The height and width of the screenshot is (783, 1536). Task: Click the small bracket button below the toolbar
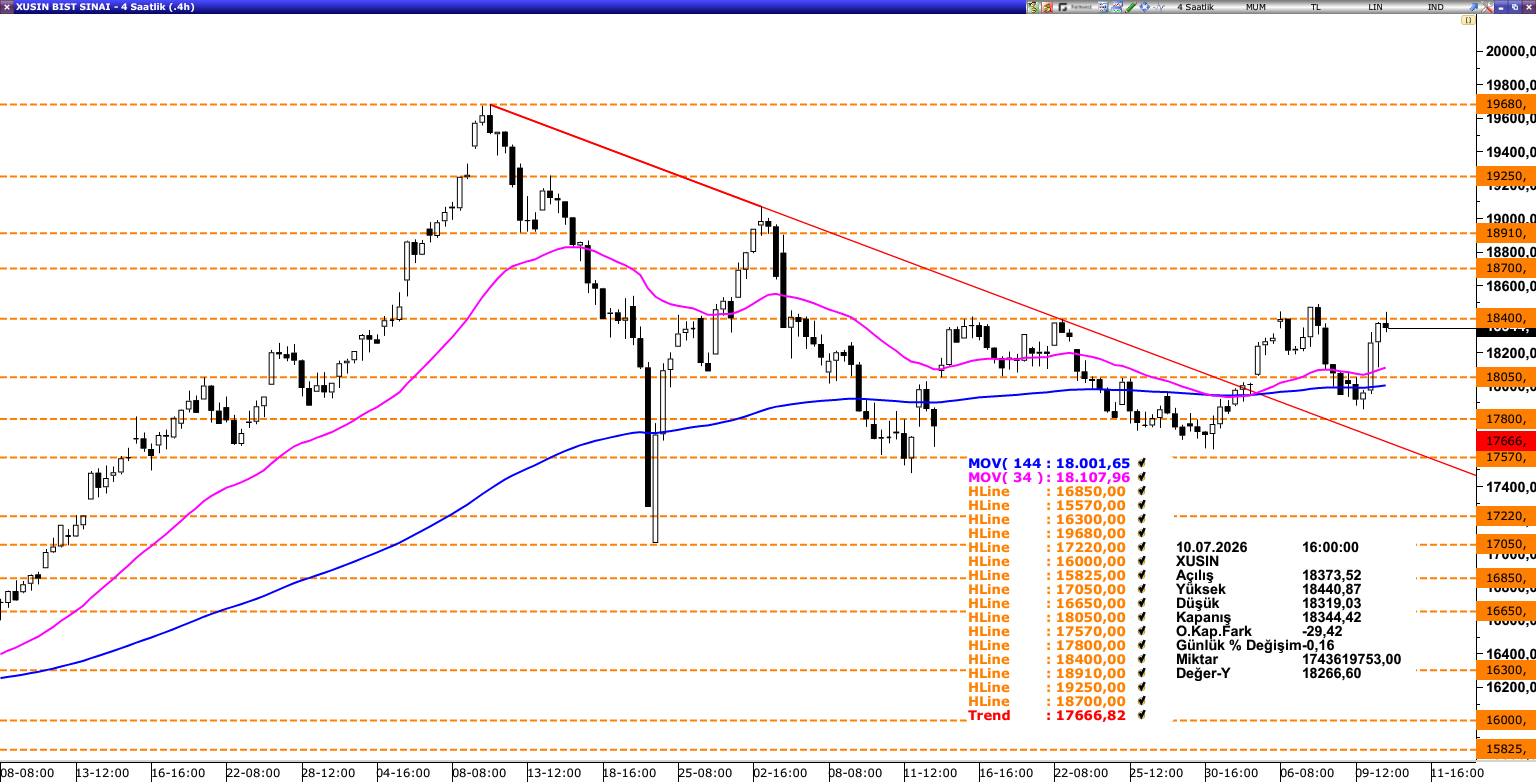click(x=1468, y=20)
